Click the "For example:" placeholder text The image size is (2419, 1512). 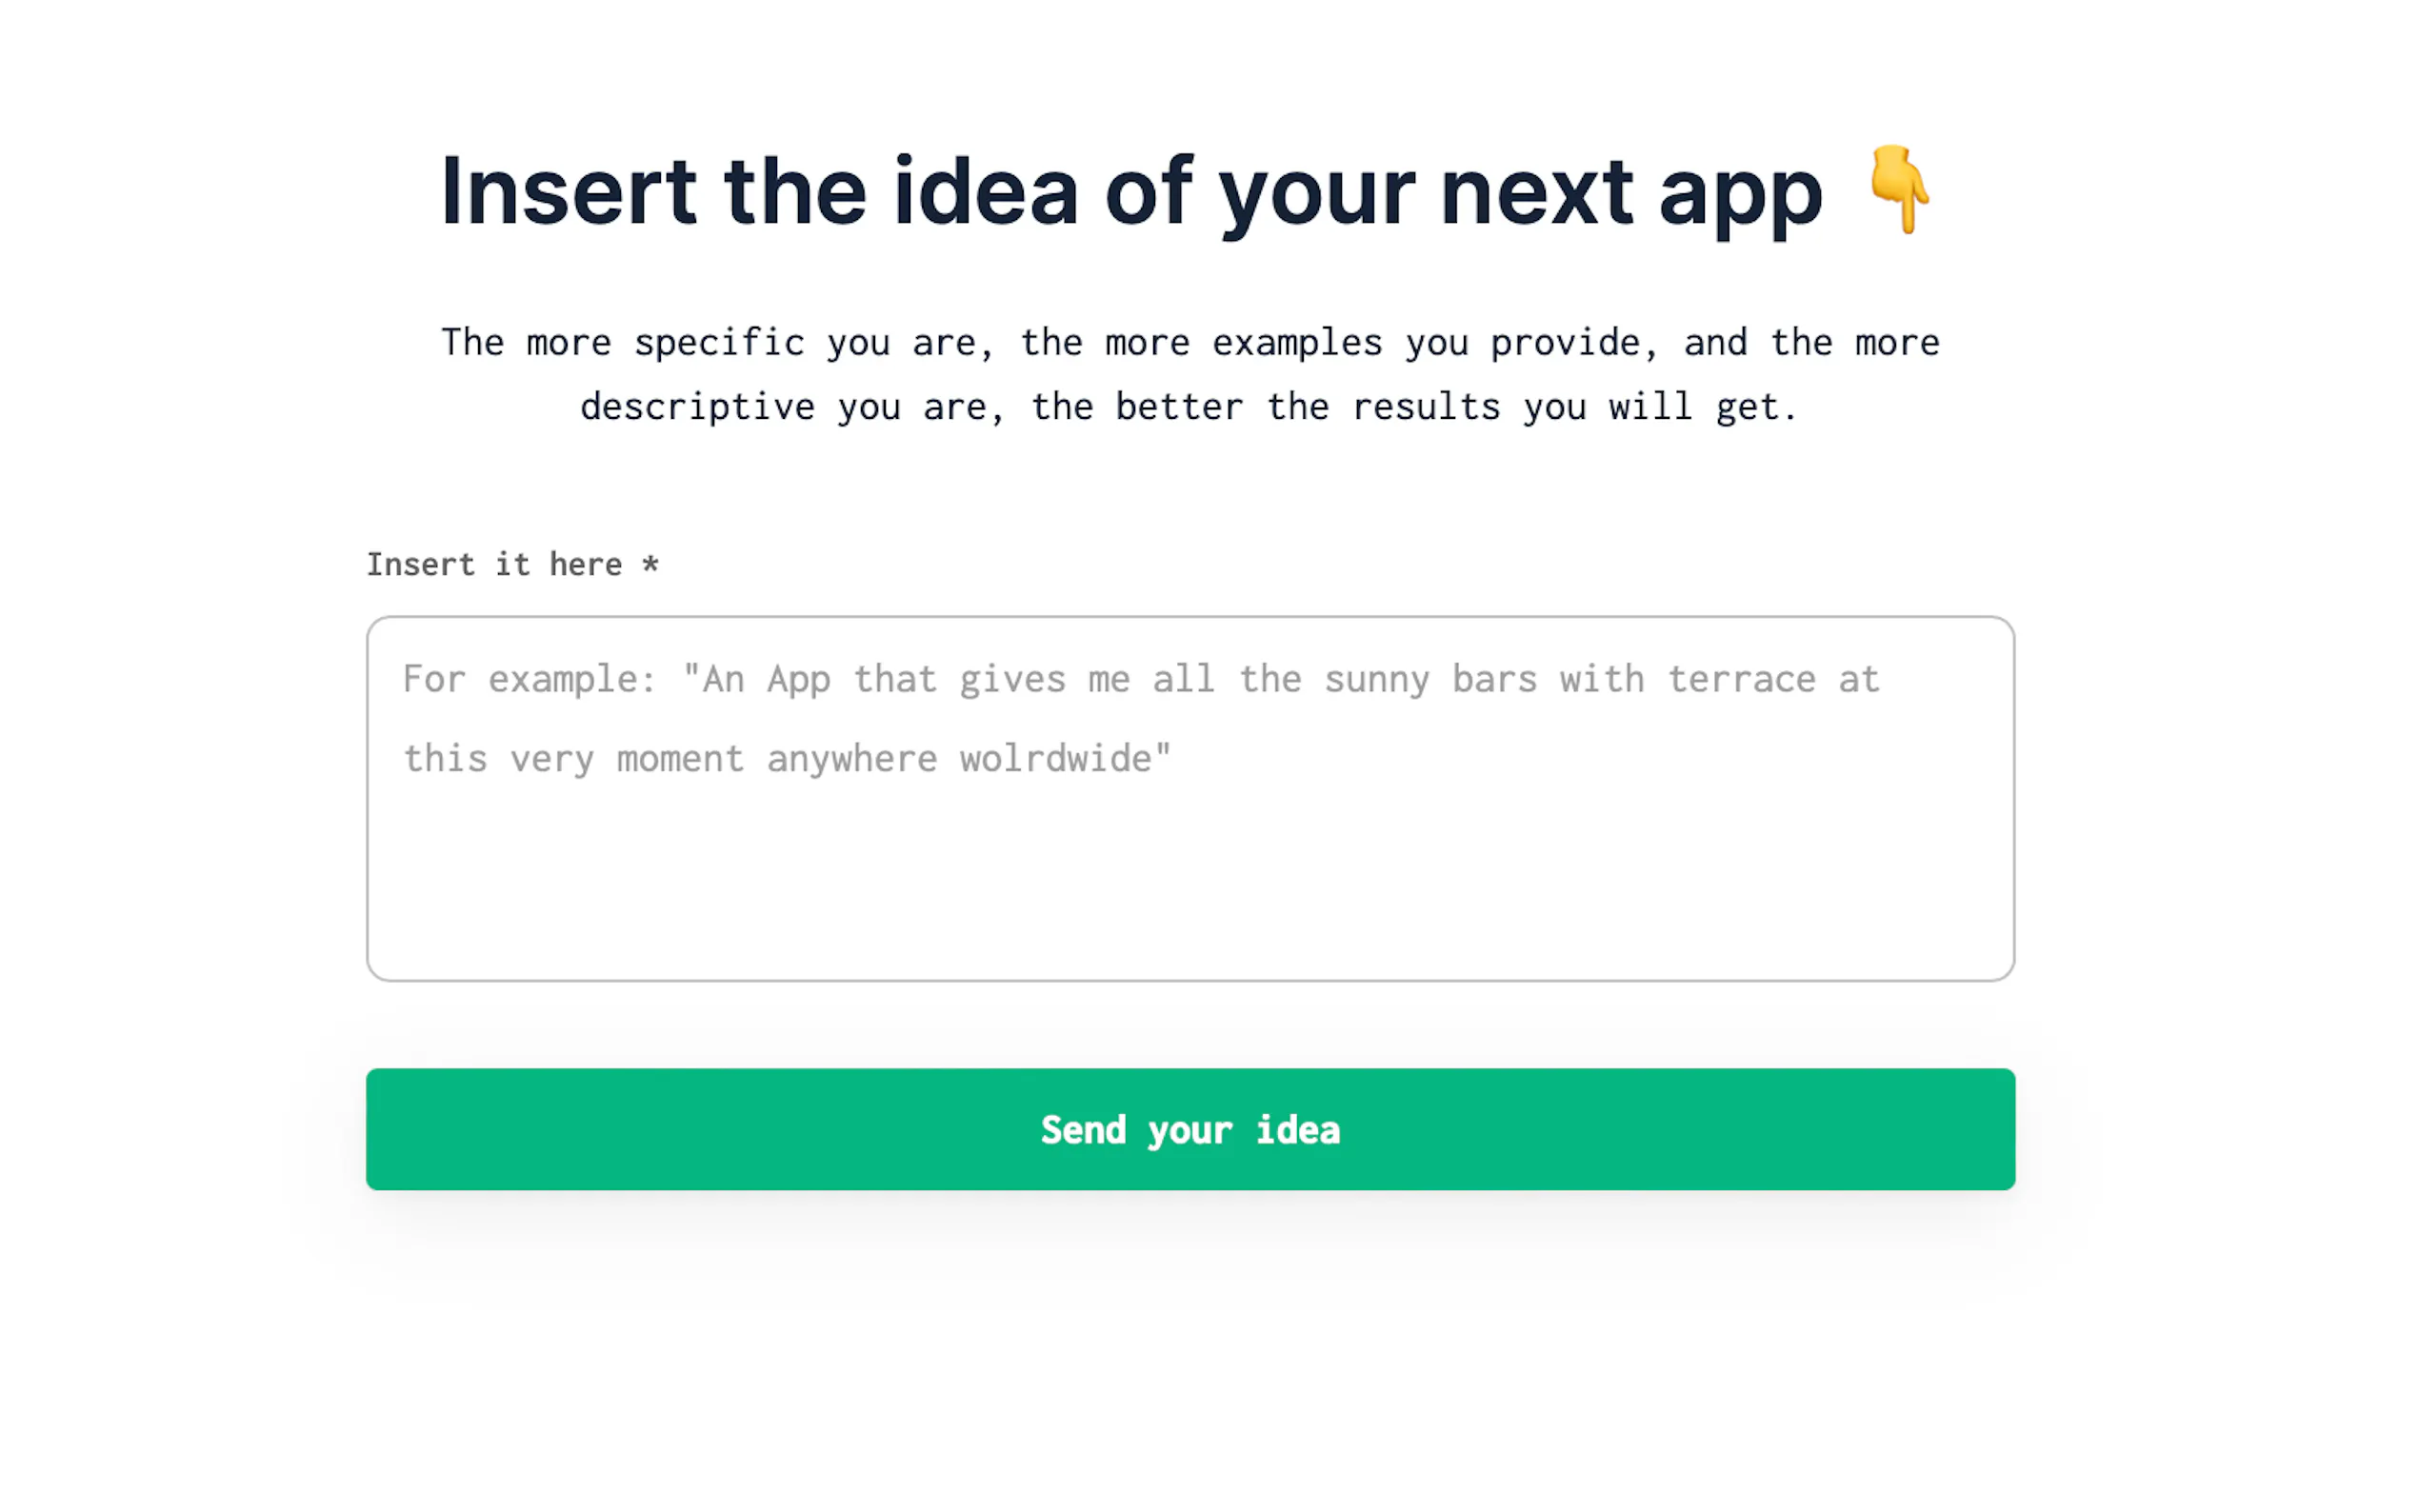[529, 680]
